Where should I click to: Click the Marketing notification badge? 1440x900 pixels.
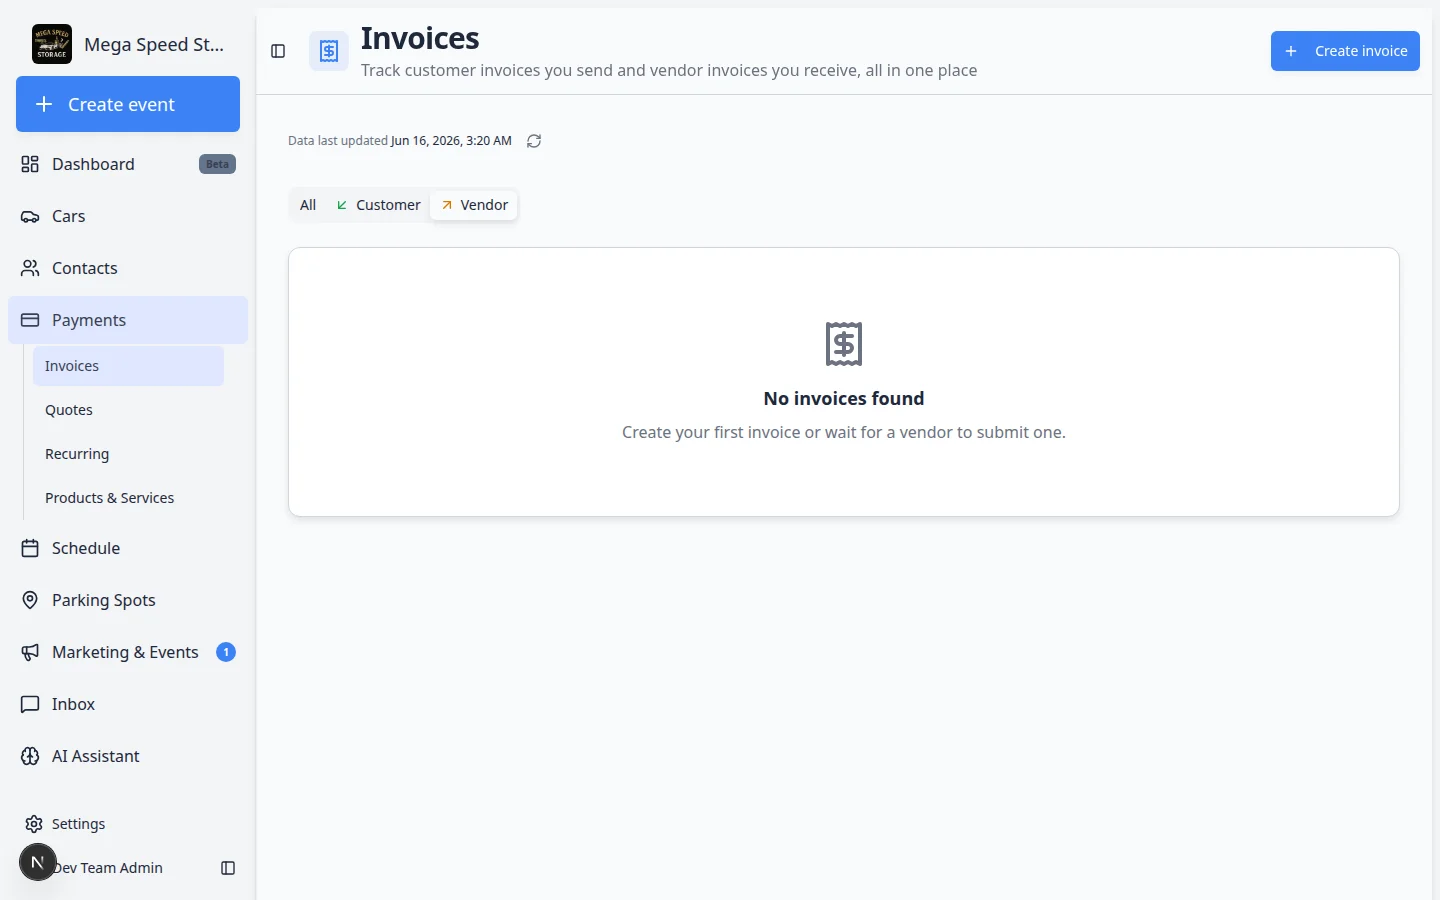tap(226, 652)
